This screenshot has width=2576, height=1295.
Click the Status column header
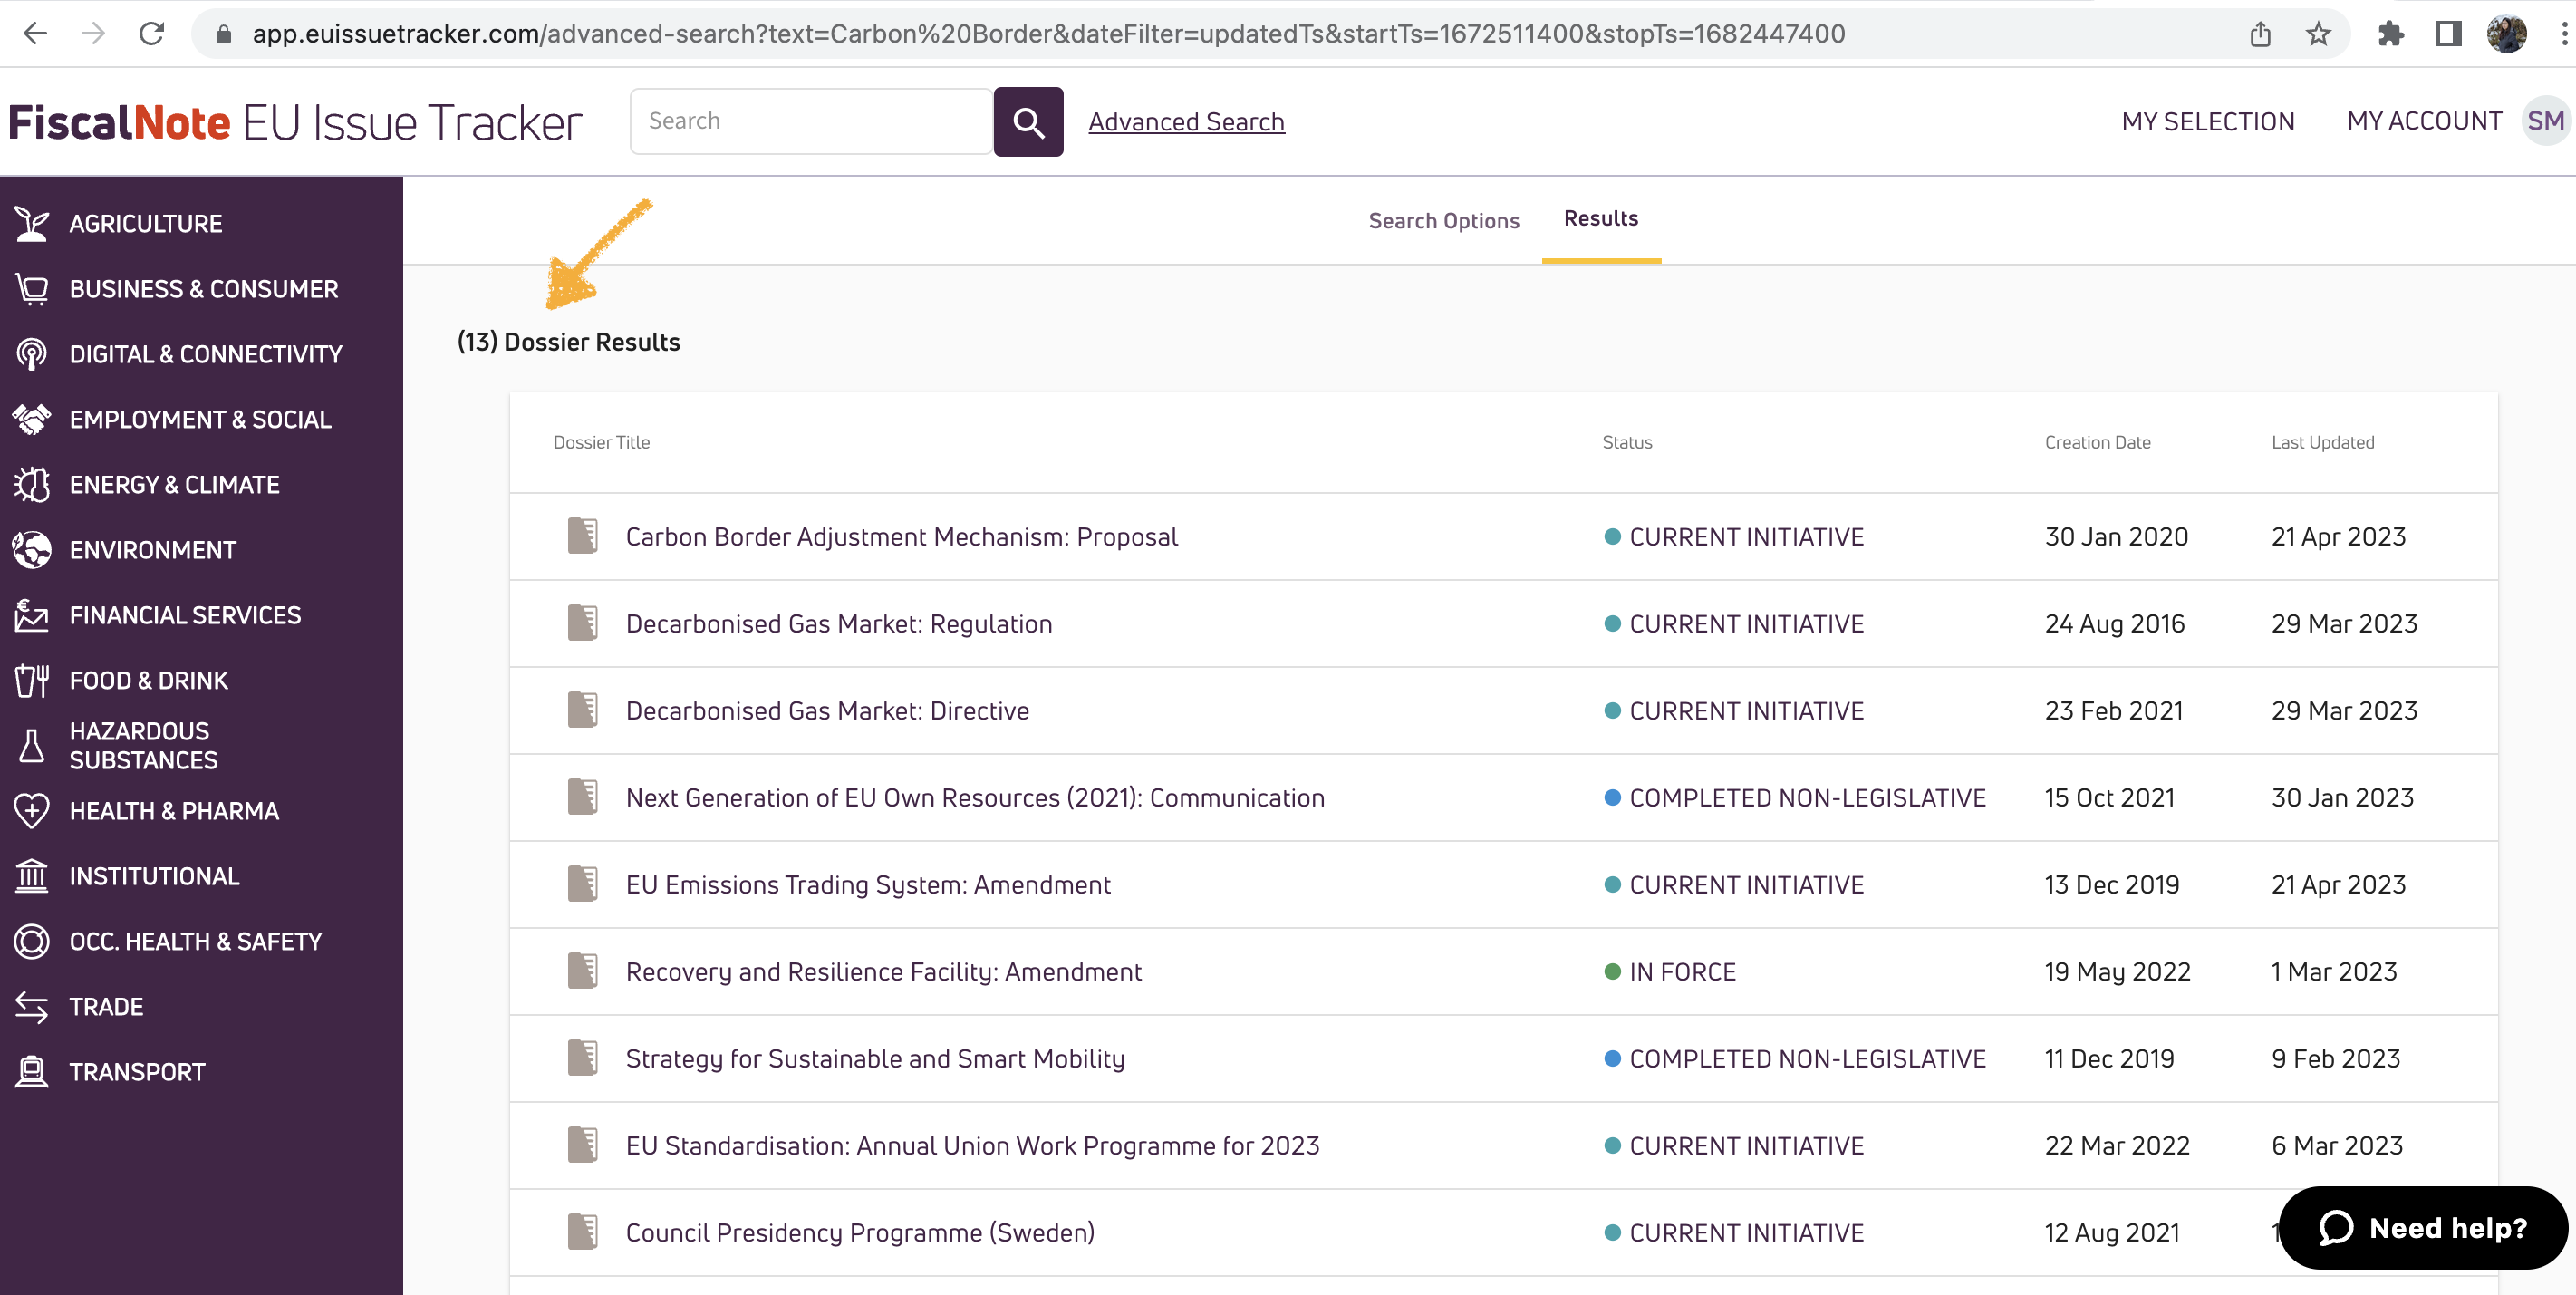(x=1627, y=442)
